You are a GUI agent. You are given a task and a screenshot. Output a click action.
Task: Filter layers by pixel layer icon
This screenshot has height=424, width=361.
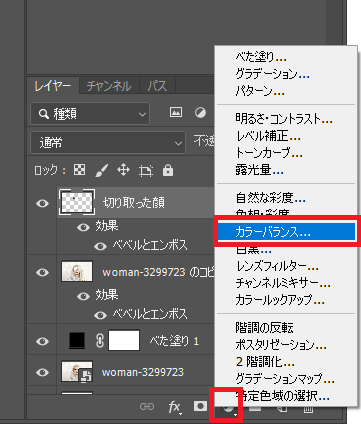(x=176, y=112)
